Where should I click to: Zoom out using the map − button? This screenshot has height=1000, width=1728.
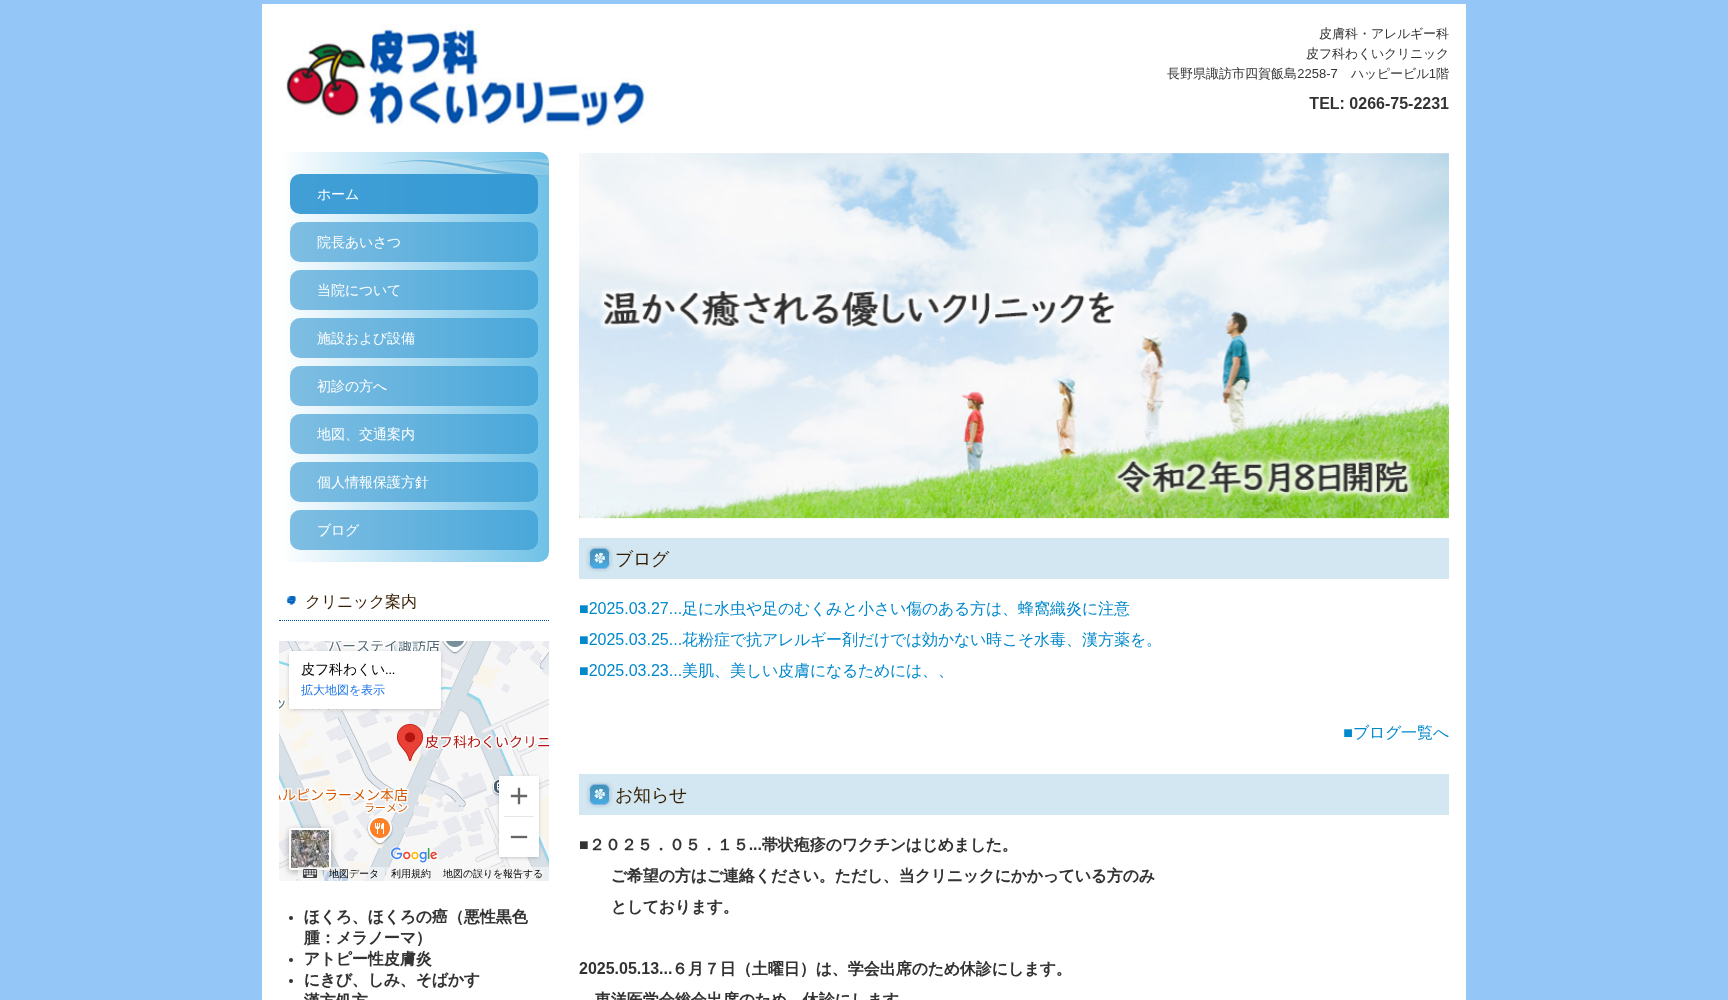point(519,838)
